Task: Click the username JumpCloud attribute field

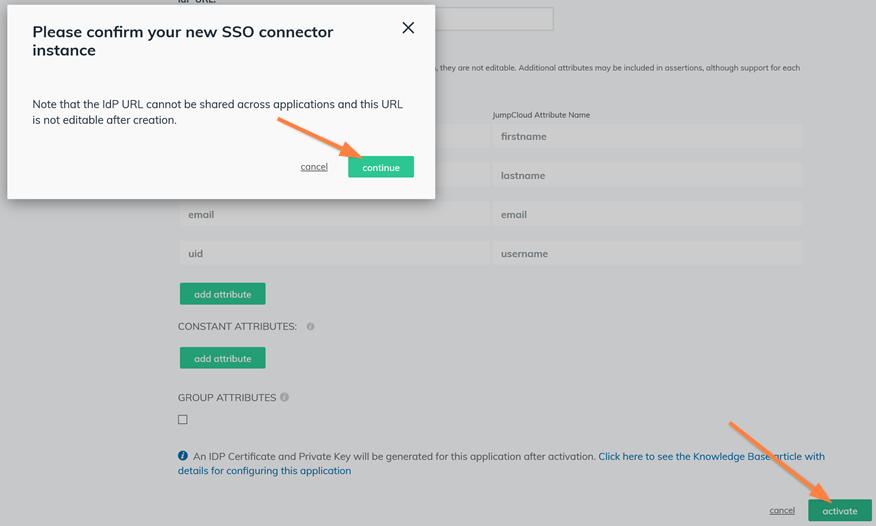Action: point(647,254)
